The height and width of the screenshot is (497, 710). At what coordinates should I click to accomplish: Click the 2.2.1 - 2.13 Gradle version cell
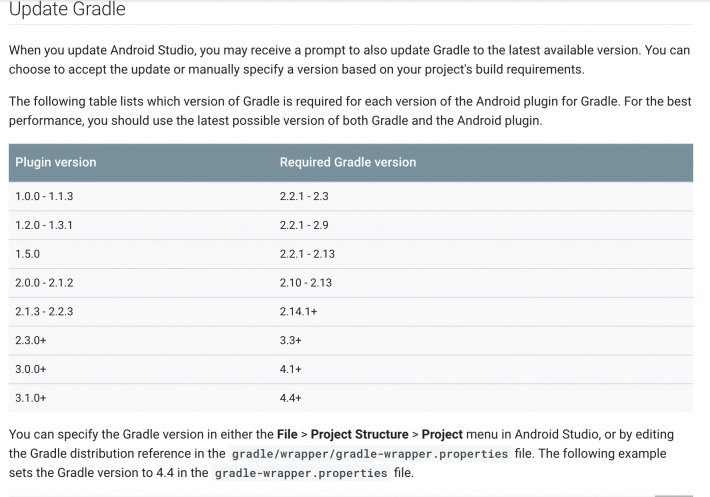[x=307, y=254]
